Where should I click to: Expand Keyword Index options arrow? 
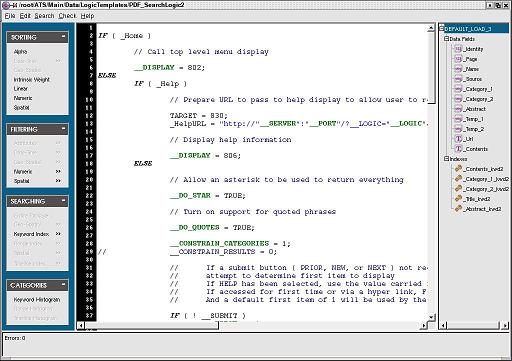coord(58,234)
